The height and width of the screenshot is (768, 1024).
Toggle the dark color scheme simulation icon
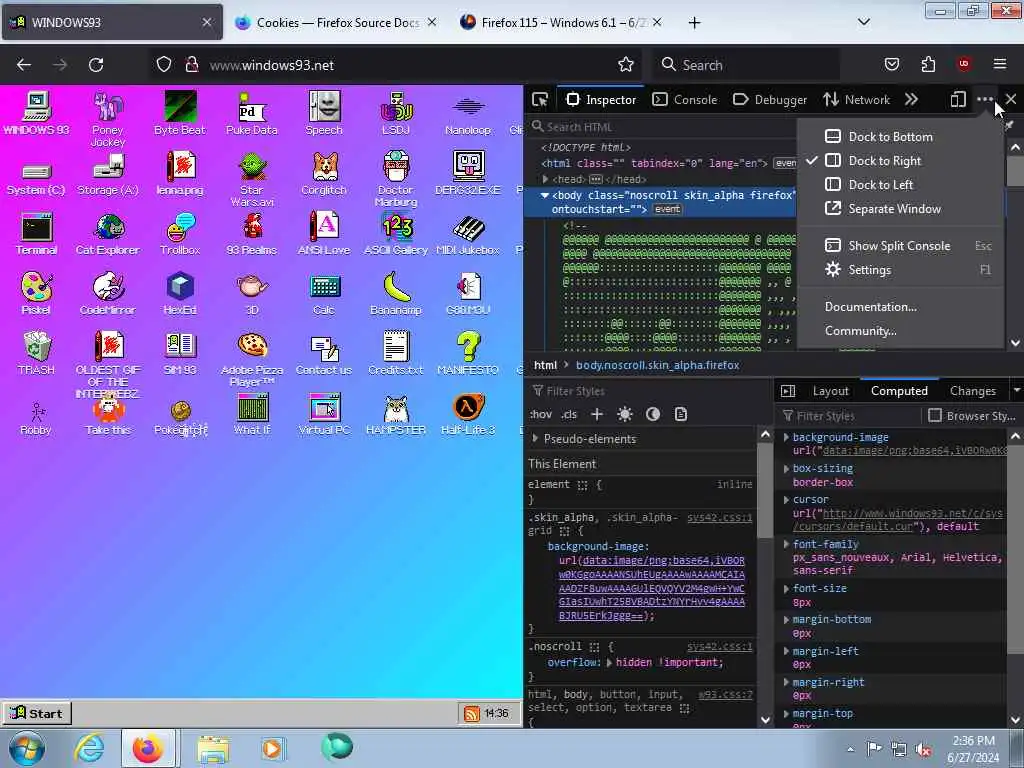point(652,414)
